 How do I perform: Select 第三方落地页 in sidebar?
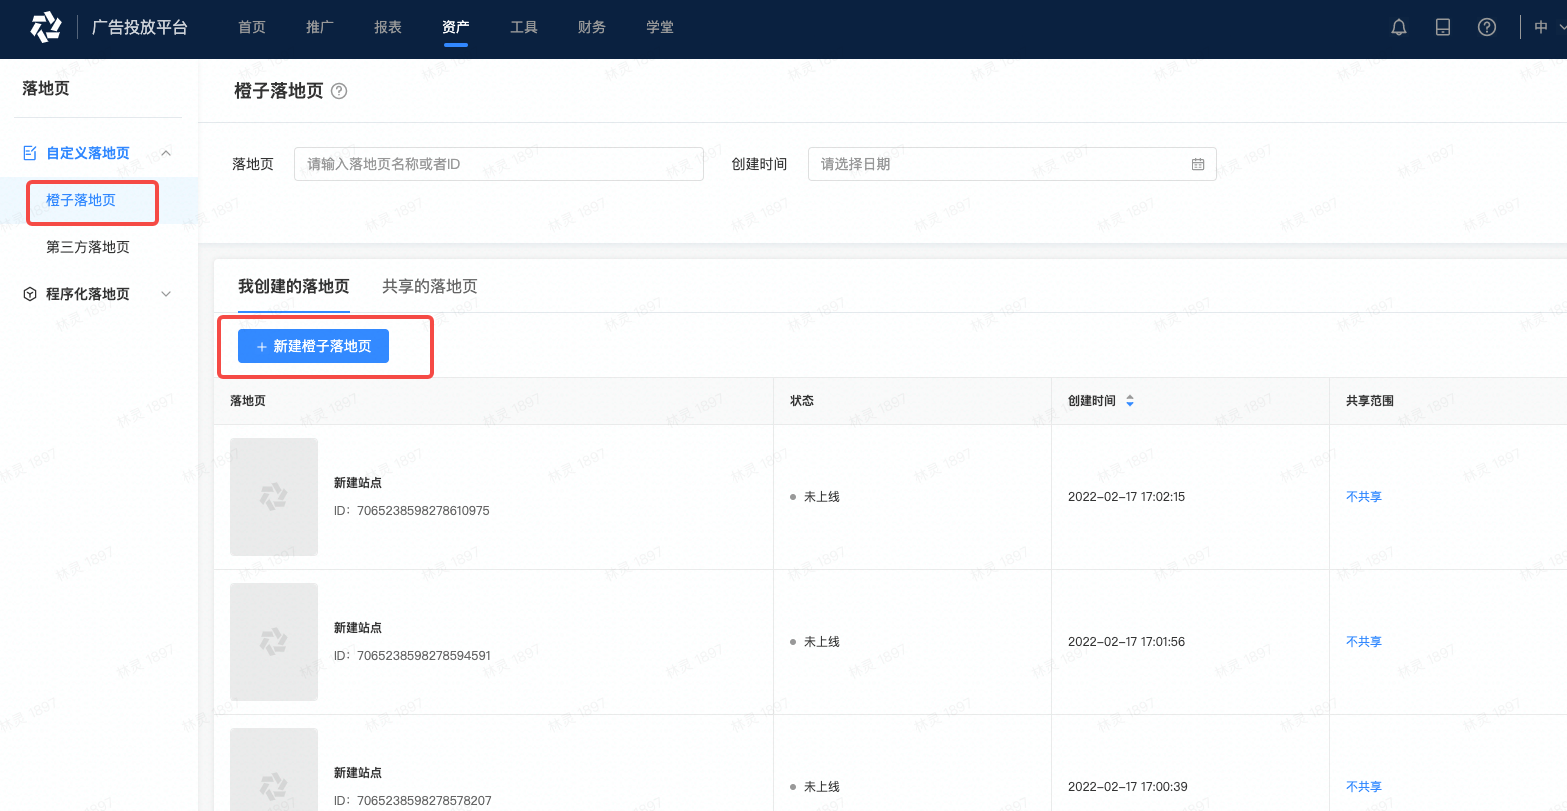tap(88, 247)
